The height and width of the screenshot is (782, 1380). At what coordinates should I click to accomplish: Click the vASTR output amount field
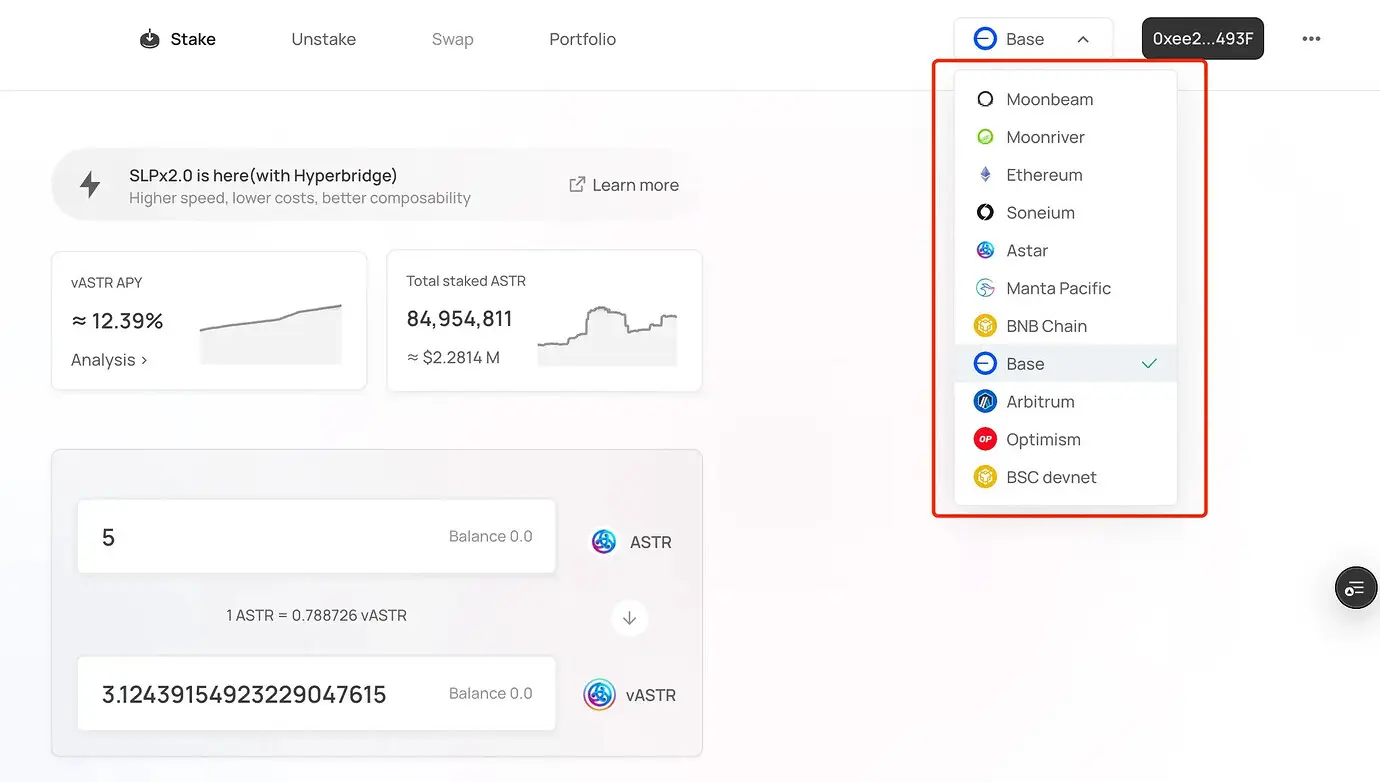coord(316,694)
